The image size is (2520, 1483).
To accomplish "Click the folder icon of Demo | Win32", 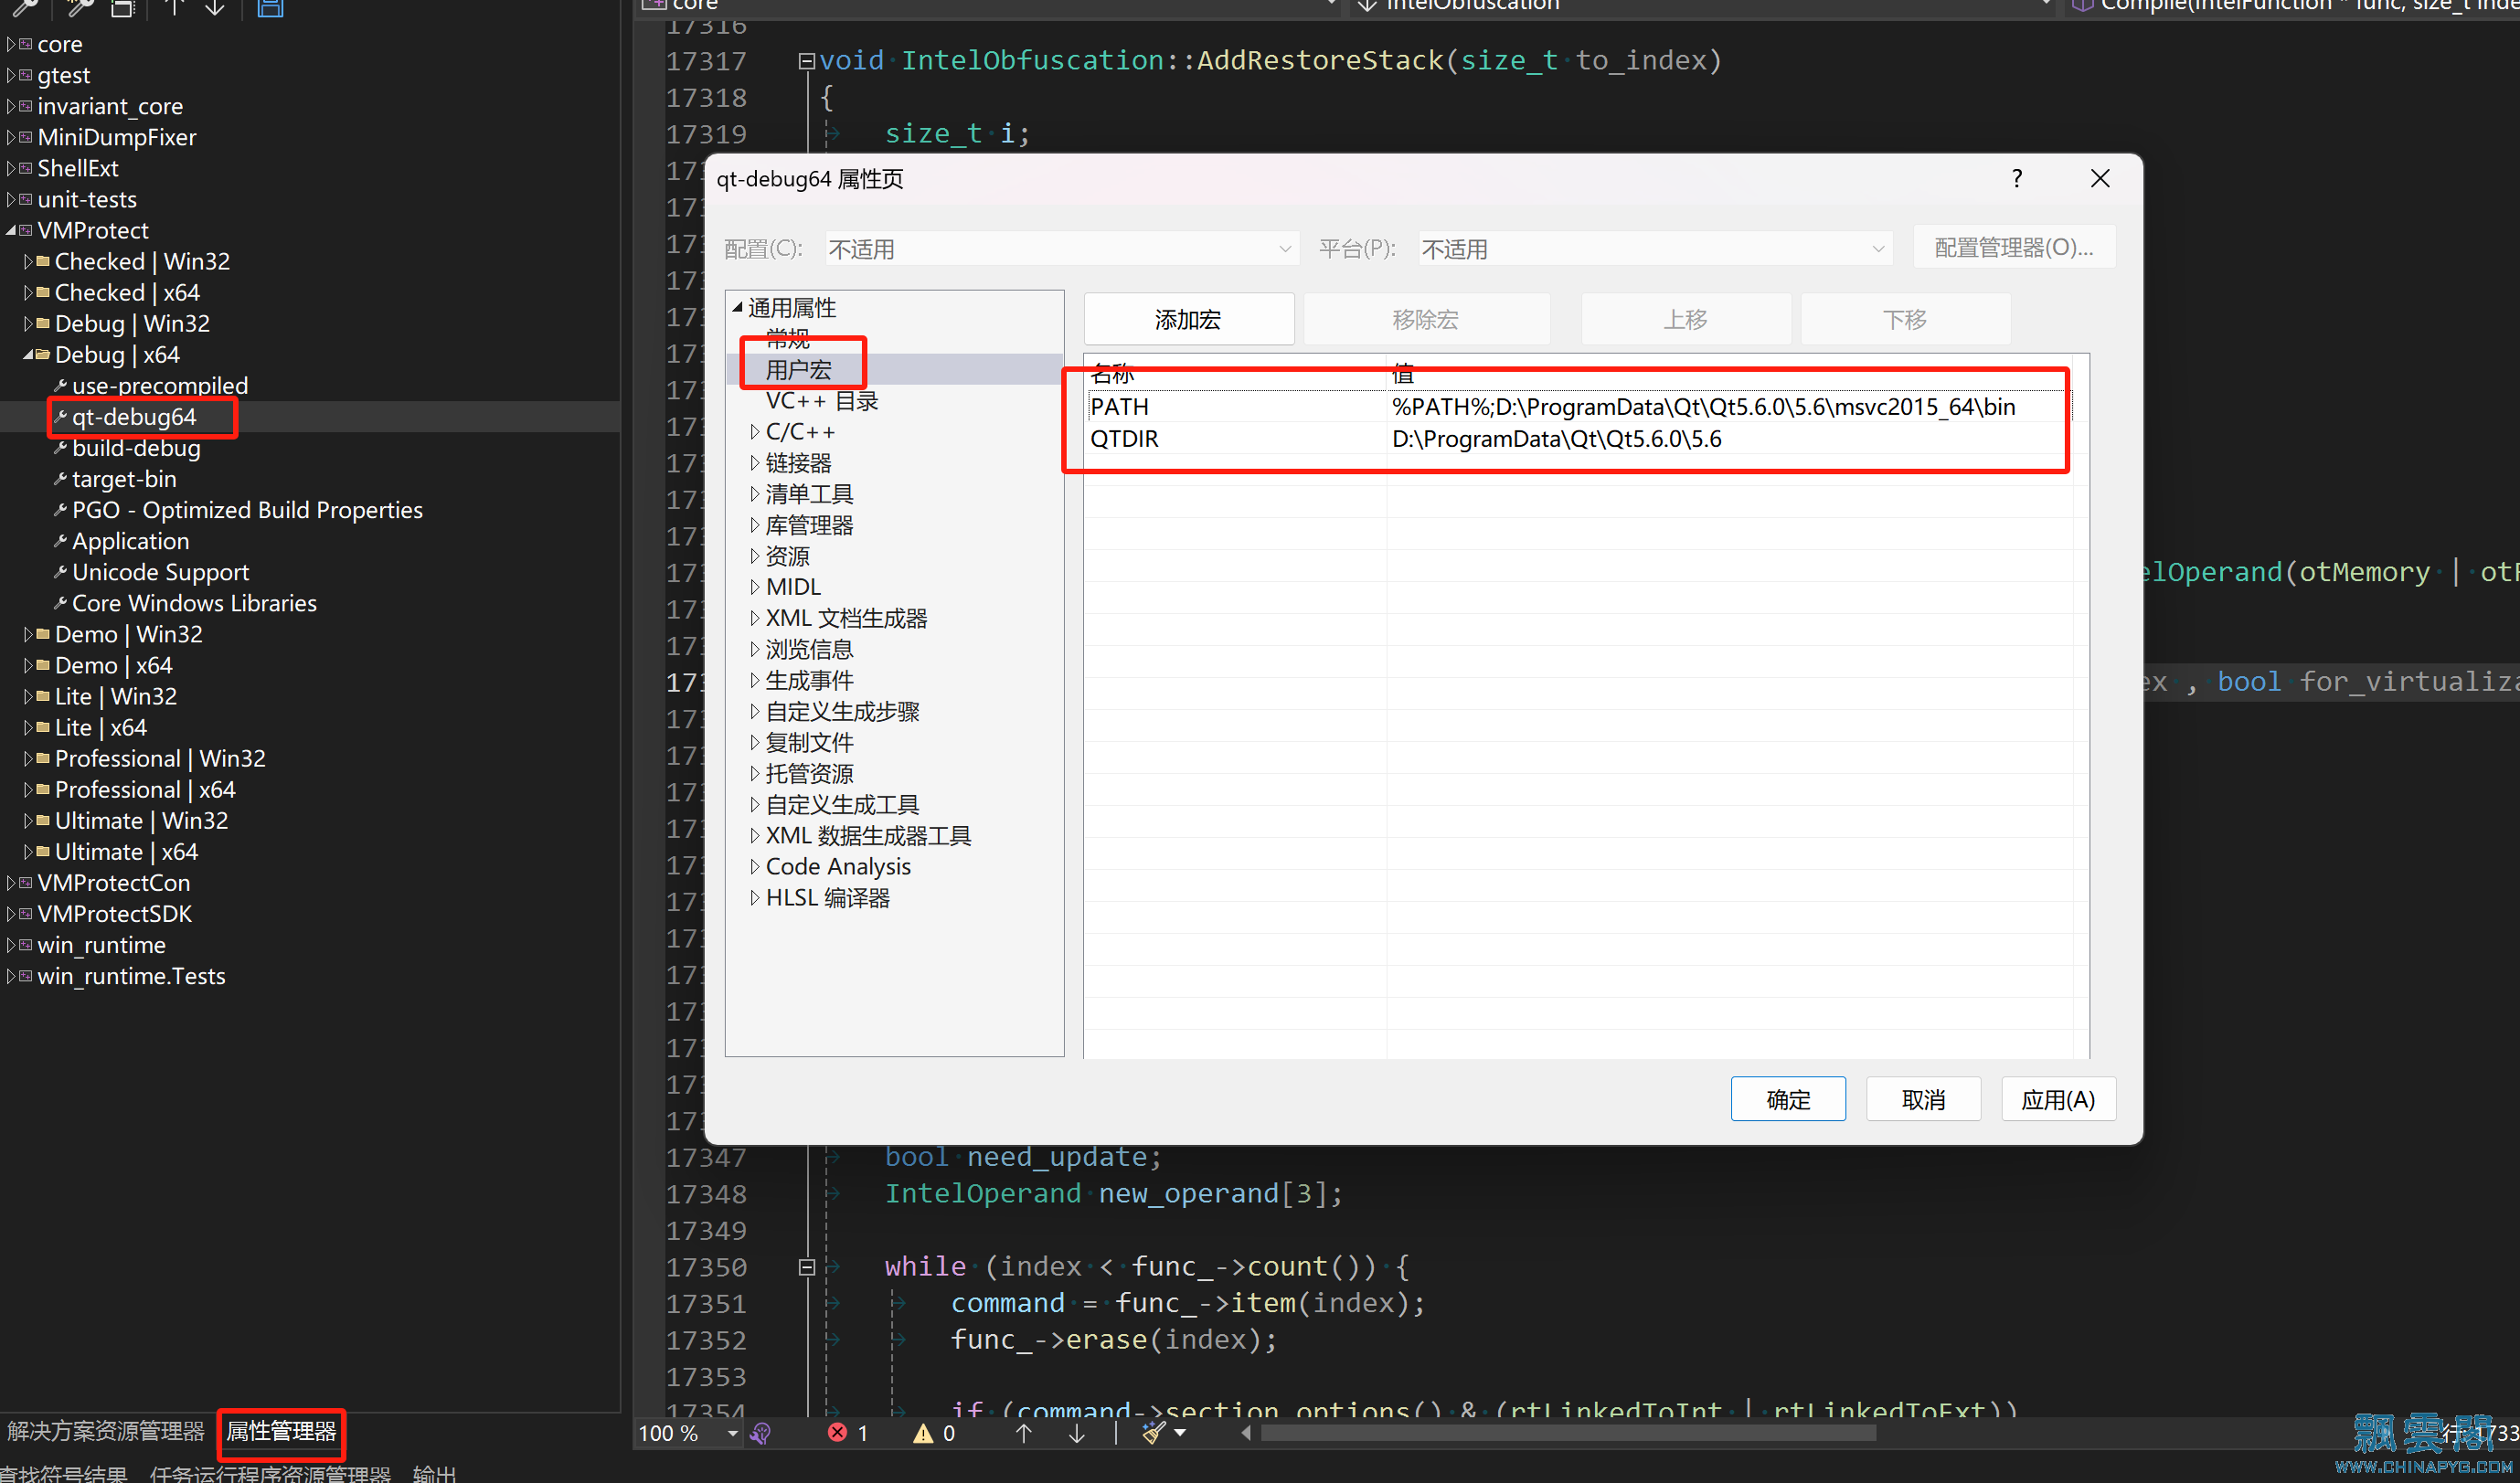I will 43,634.
